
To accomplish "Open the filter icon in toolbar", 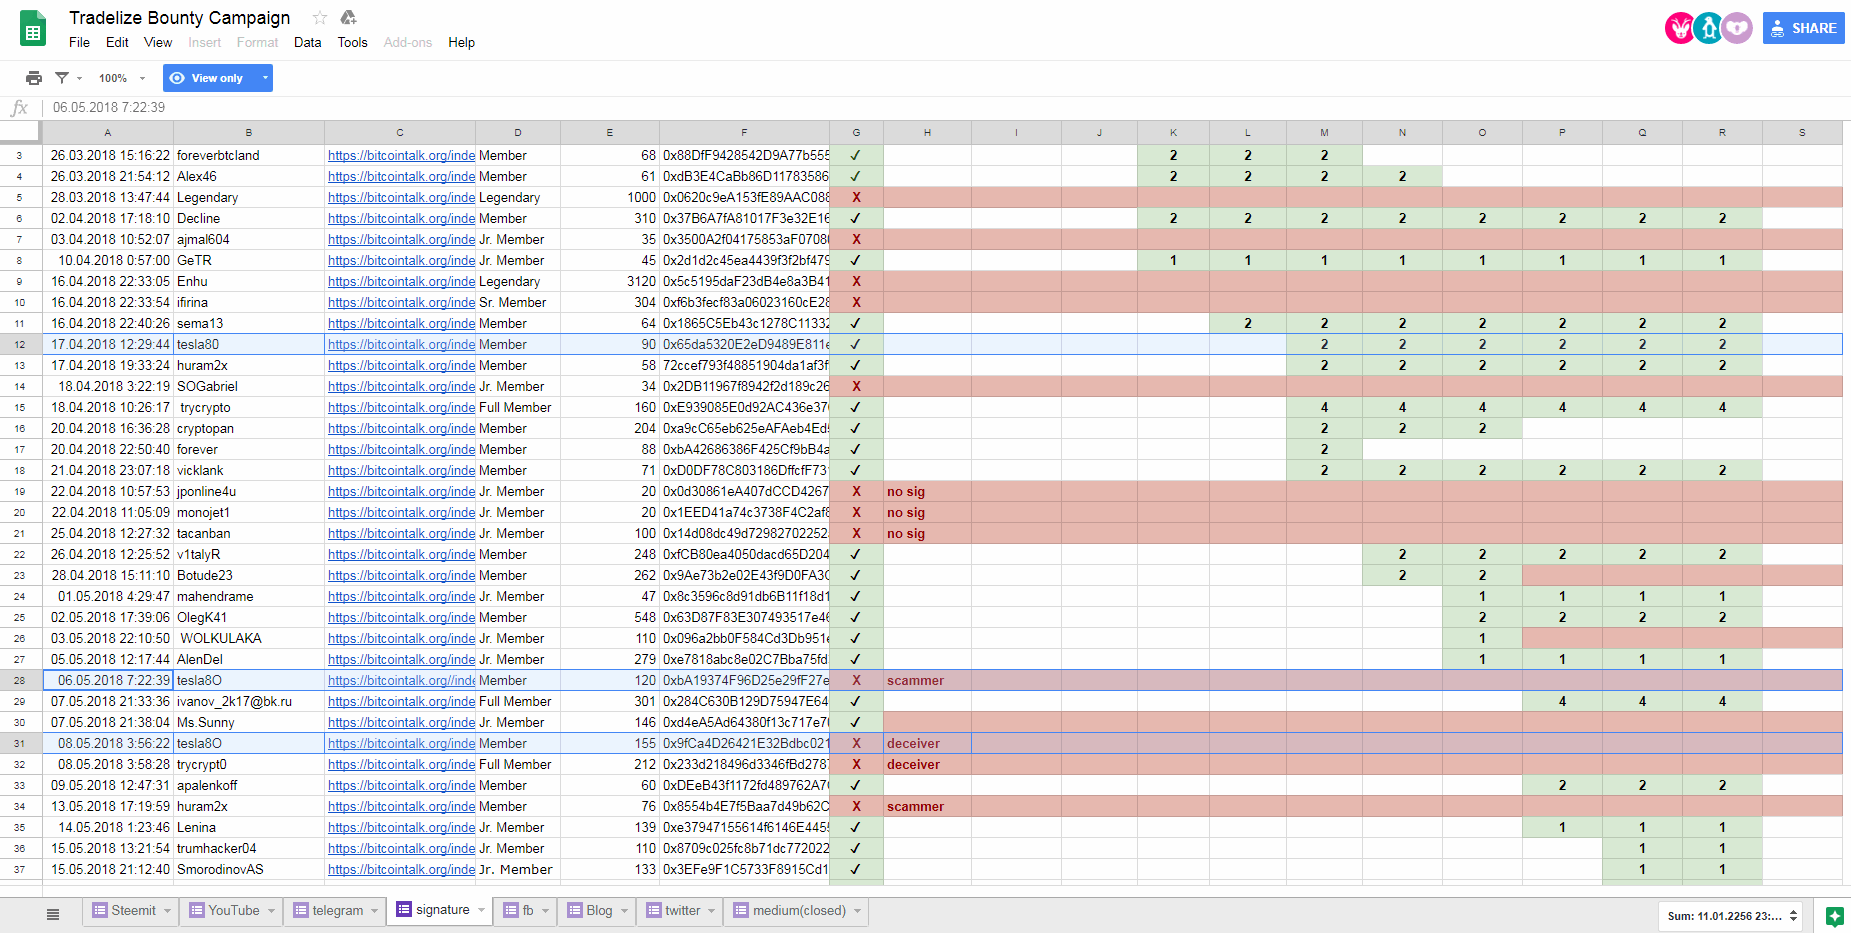I will tap(62, 78).
